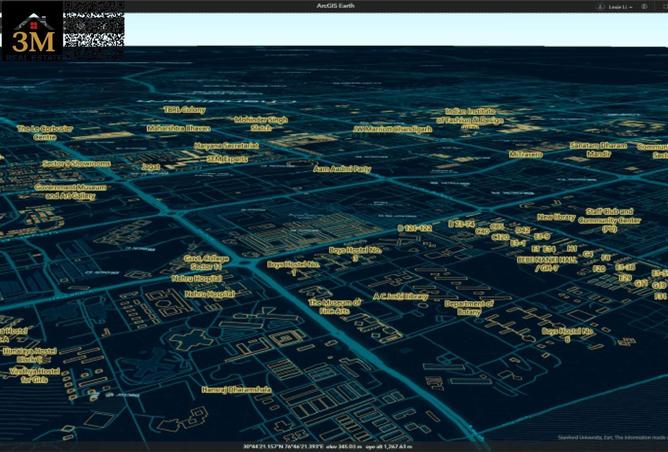Click the ArcGIS Earth window title

(x=334, y=6)
